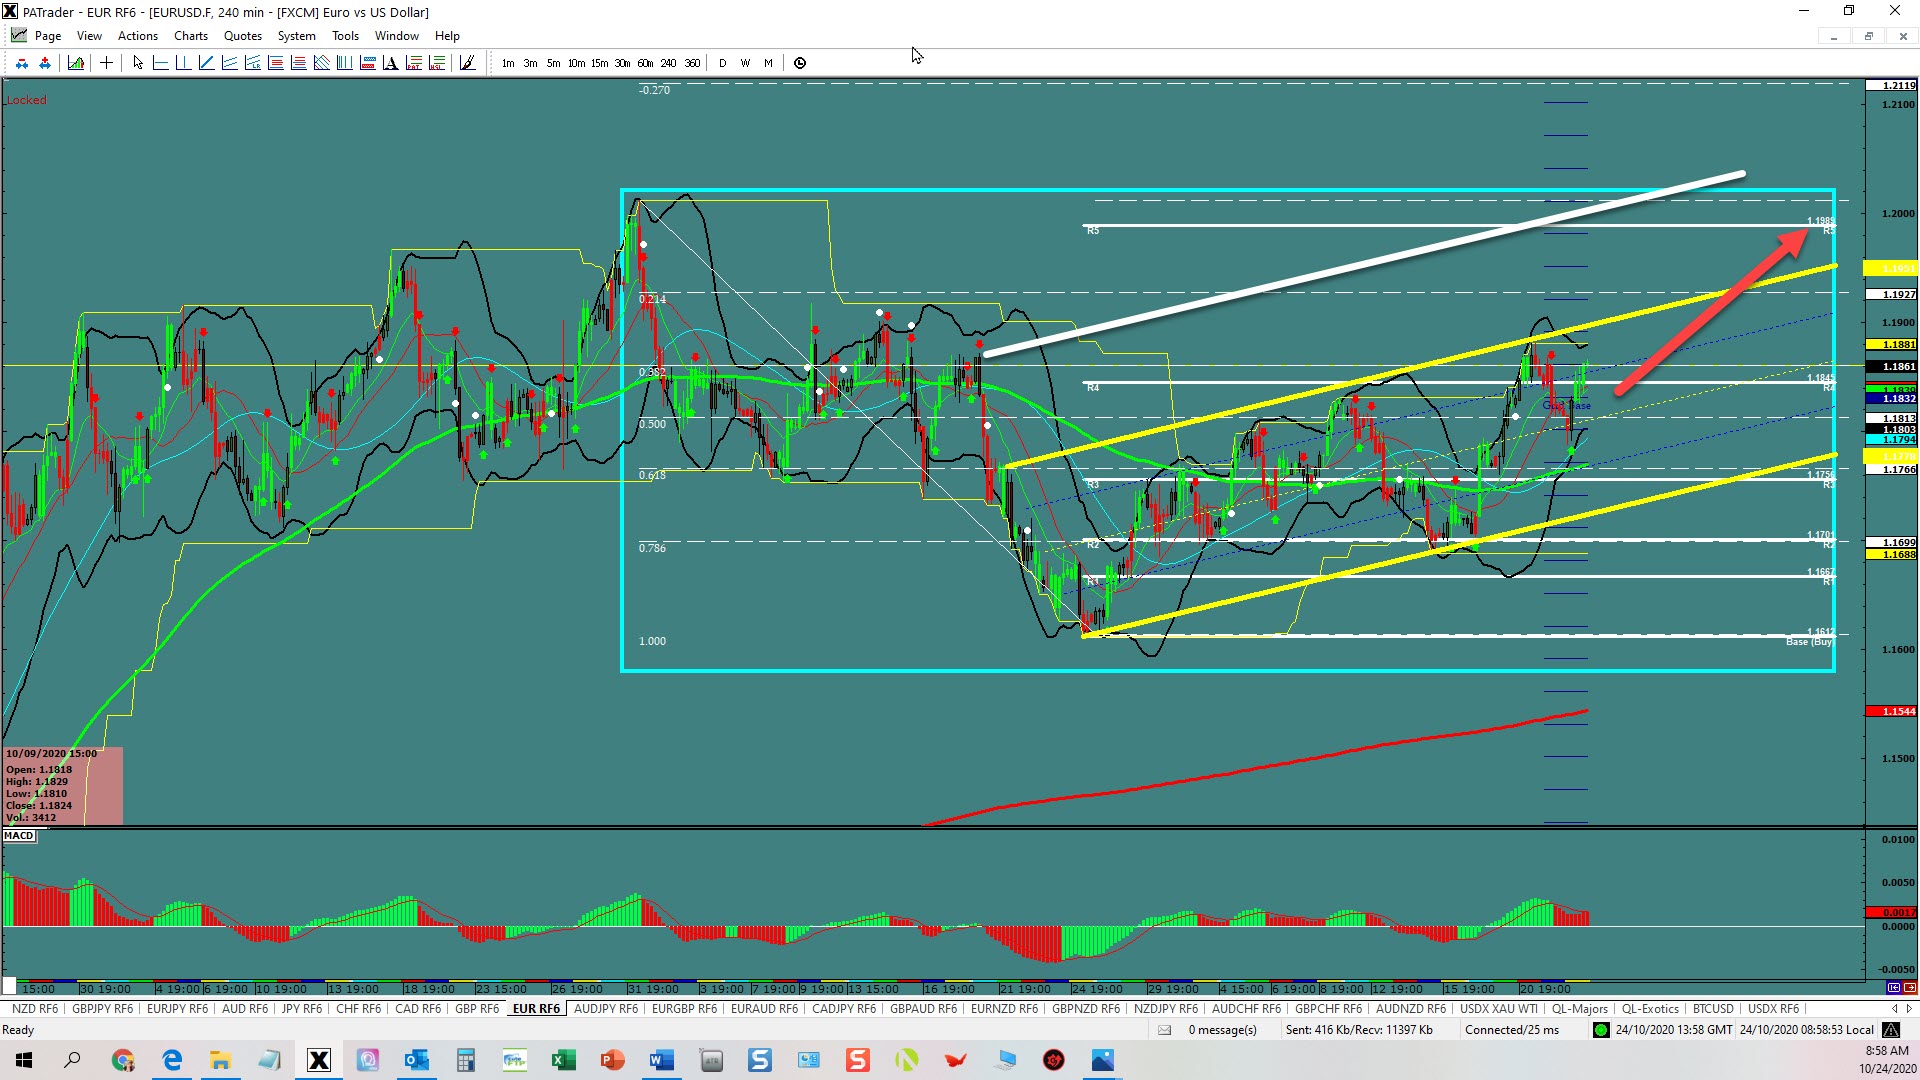Switch to the BTCUSD tab
The image size is (1920, 1080).
point(1713,1009)
